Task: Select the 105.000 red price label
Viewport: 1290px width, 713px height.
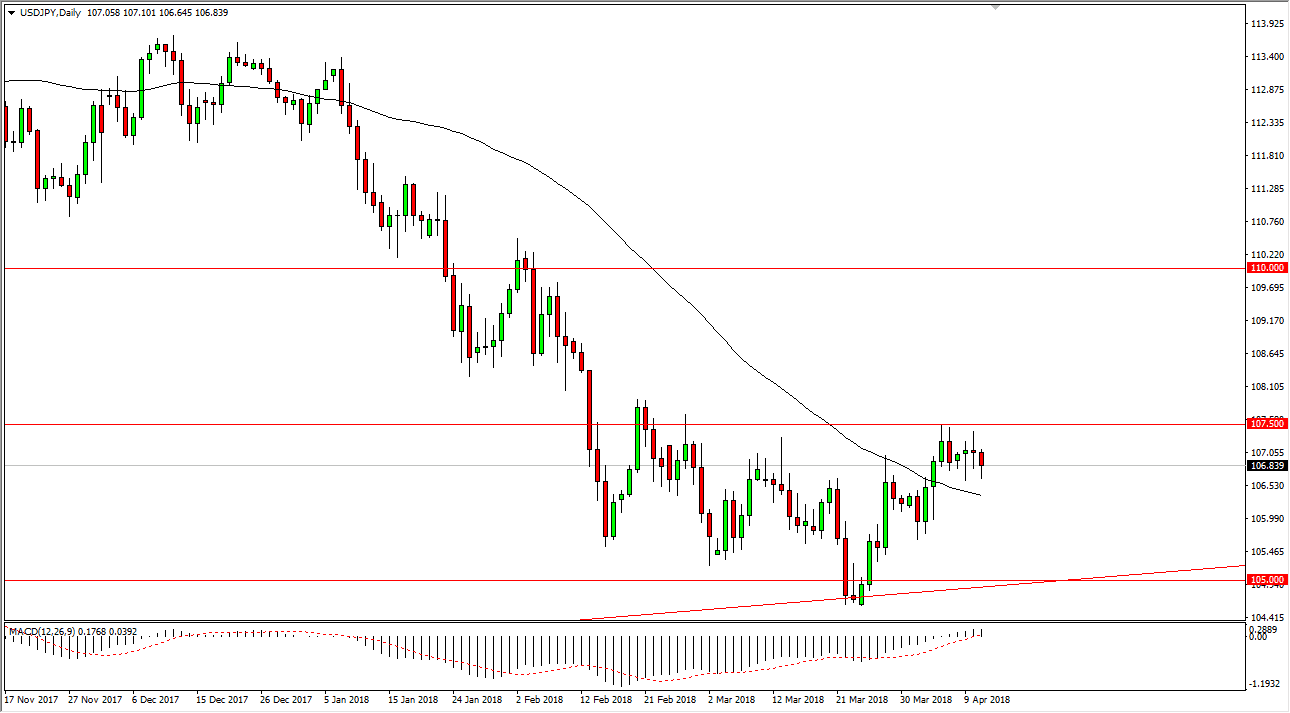Action: pos(1267,580)
